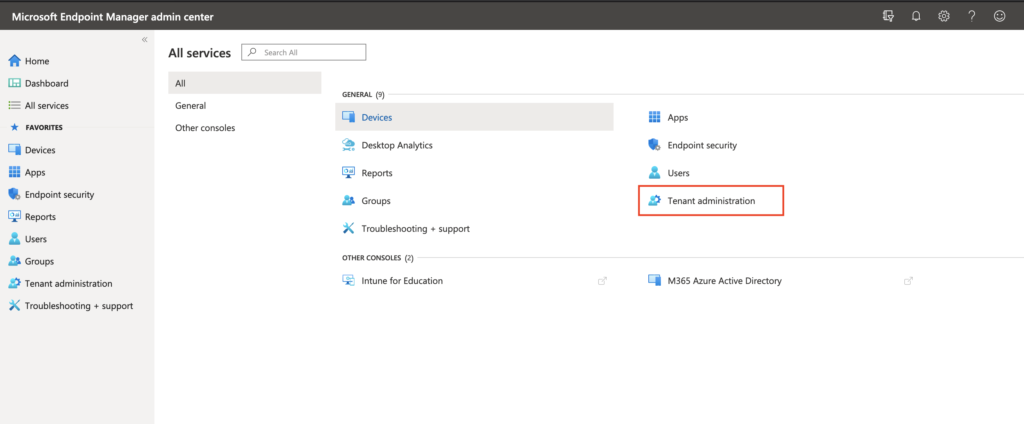1024x424 pixels.
Task: Click the Groups icon in General list
Action: pos(349,201)
